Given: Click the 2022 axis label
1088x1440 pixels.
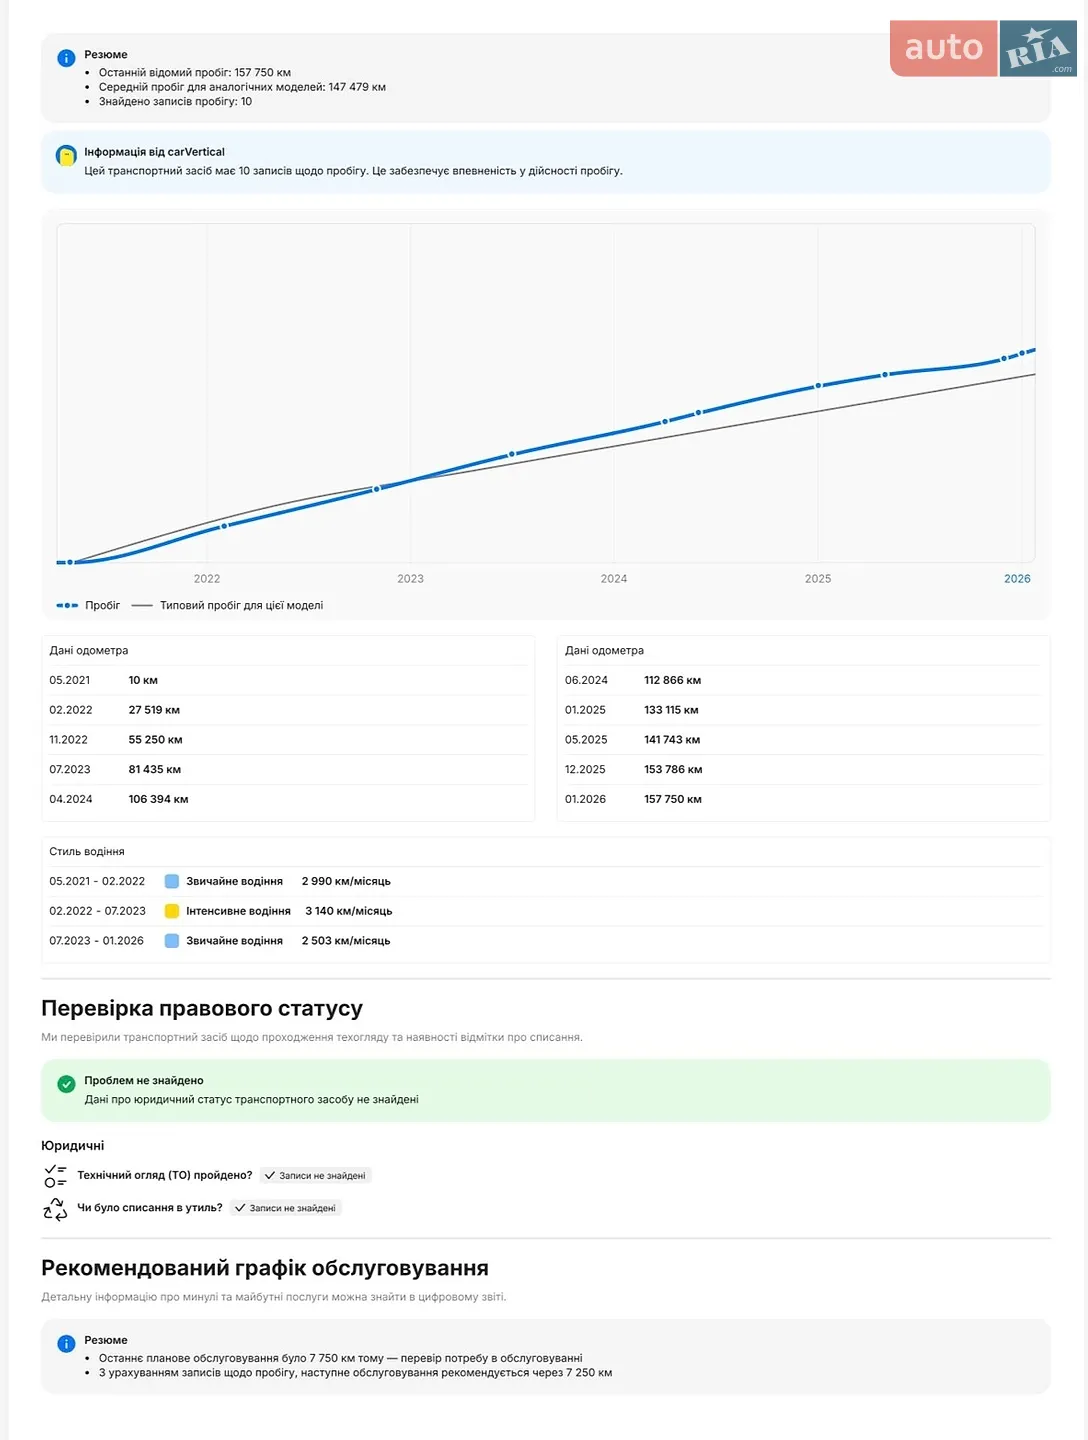Looking at the screenshot, I should (x=207, y=579).
